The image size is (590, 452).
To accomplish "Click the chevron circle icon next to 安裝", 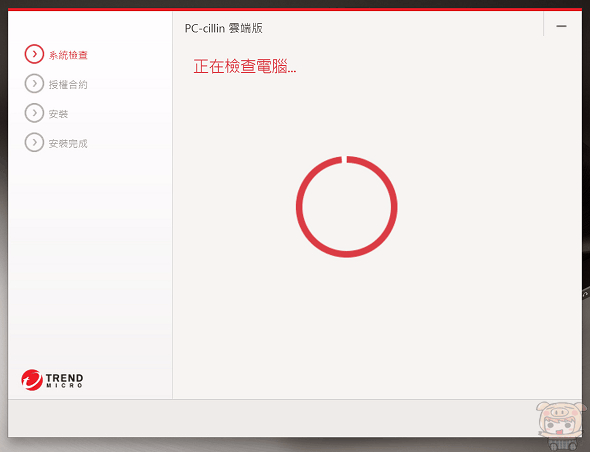I will coord(34,113).
